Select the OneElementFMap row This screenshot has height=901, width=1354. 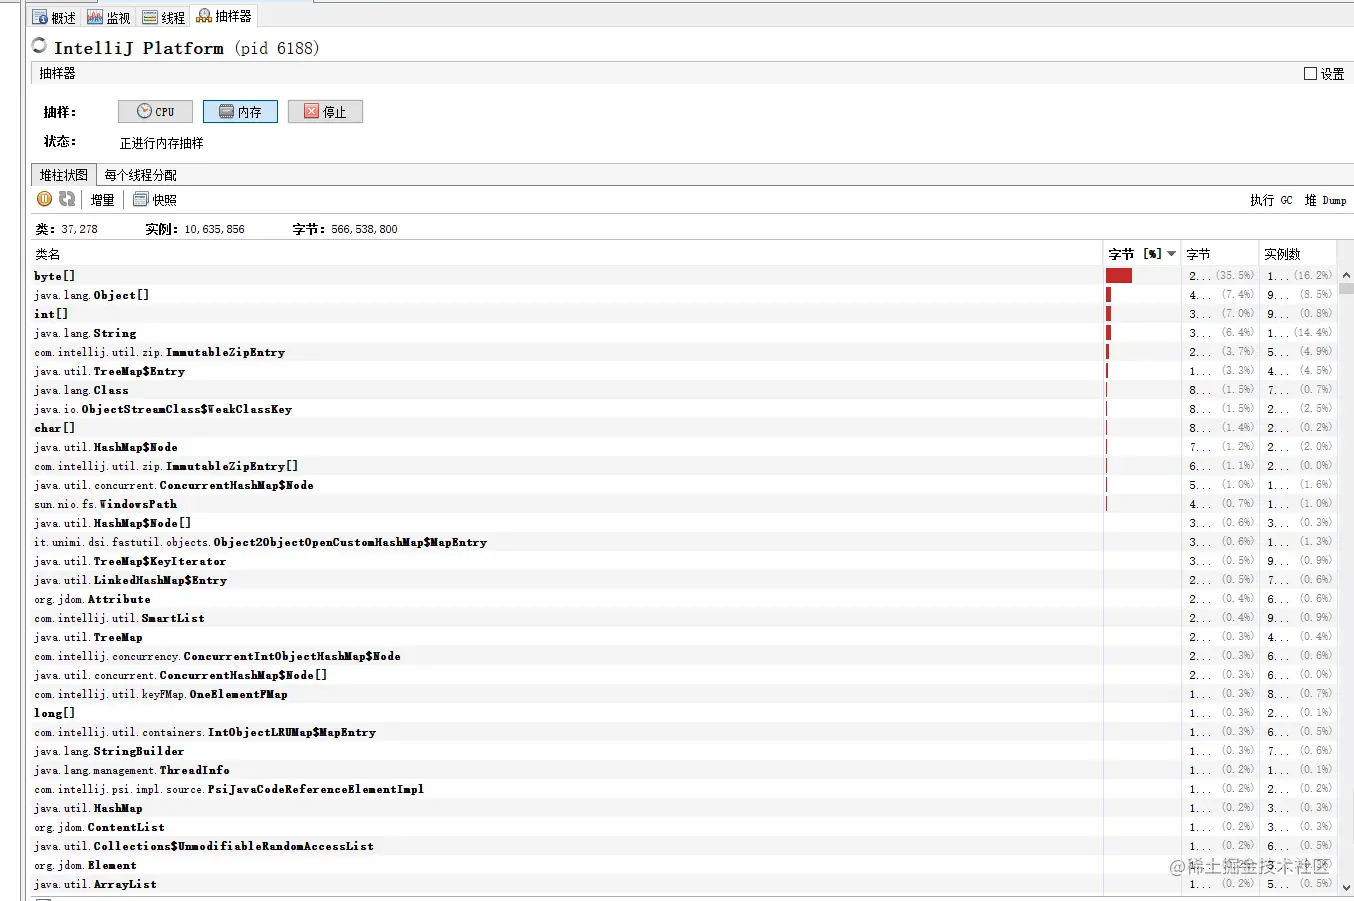click(x=685, y=694)
